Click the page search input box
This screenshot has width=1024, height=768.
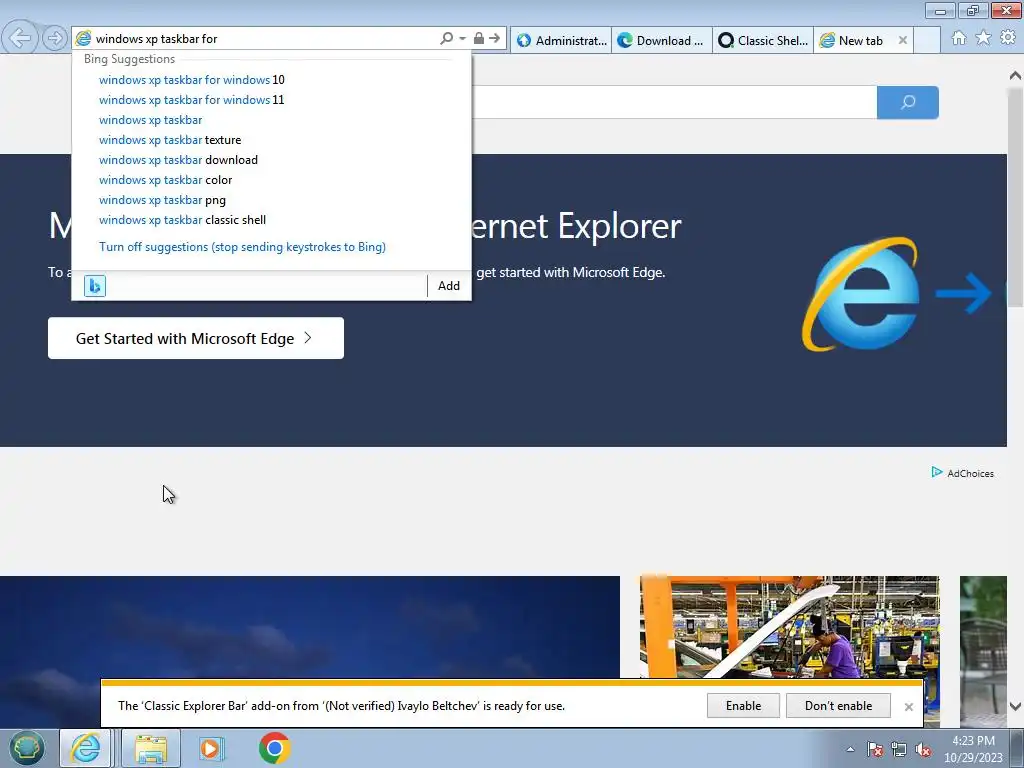click(x=674, y=103)
